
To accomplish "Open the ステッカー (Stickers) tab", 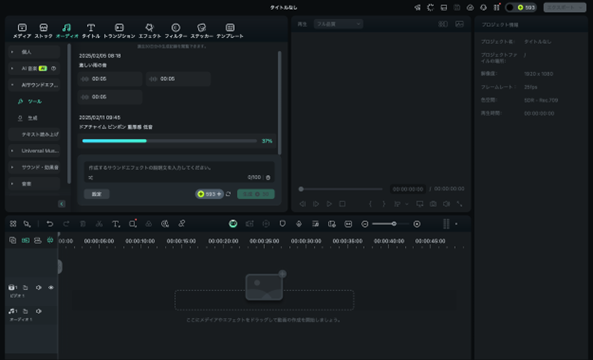I will click(x=202, y=31).
